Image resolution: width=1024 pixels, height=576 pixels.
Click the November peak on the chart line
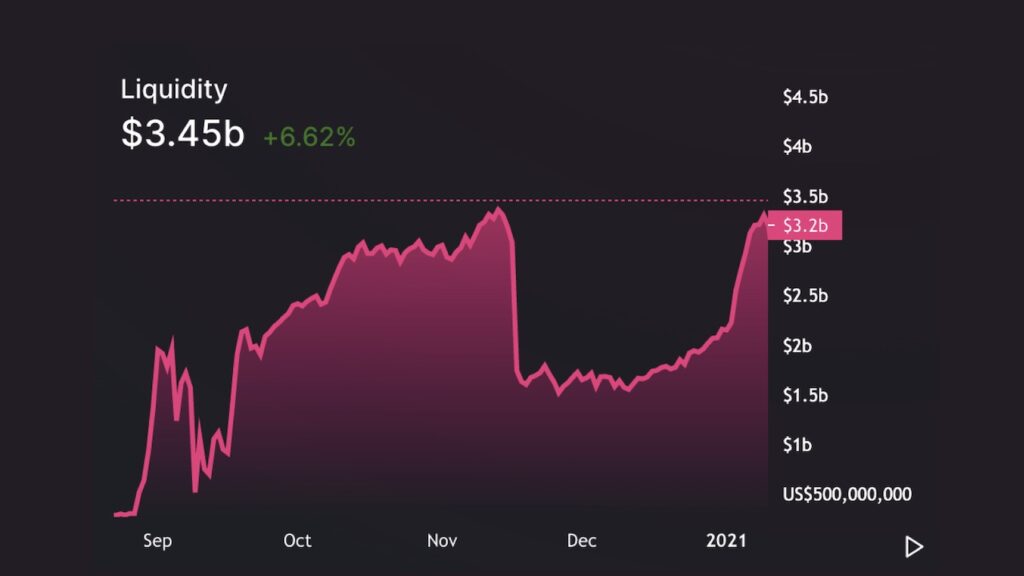tap(498, 210)
